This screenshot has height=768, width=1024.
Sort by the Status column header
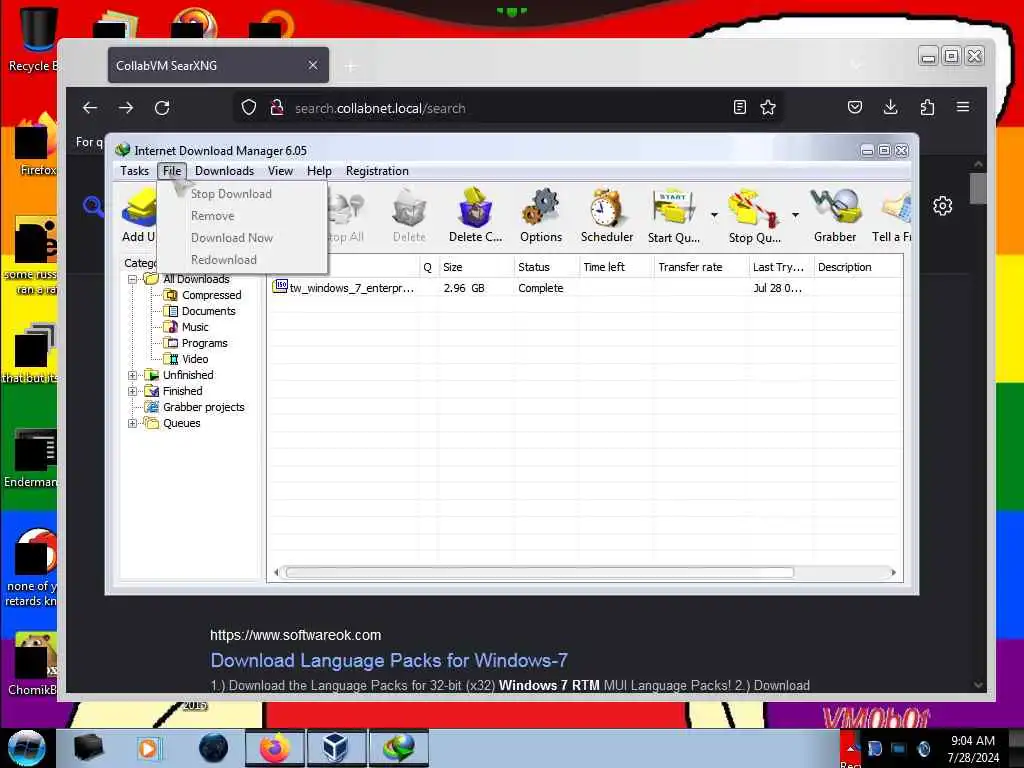pos(546,267)
